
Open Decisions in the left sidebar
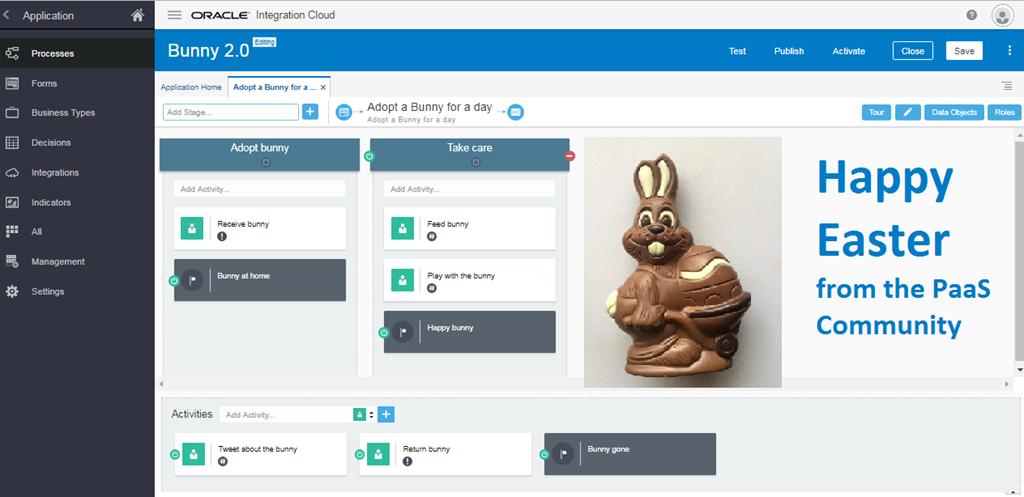point(51,142)
